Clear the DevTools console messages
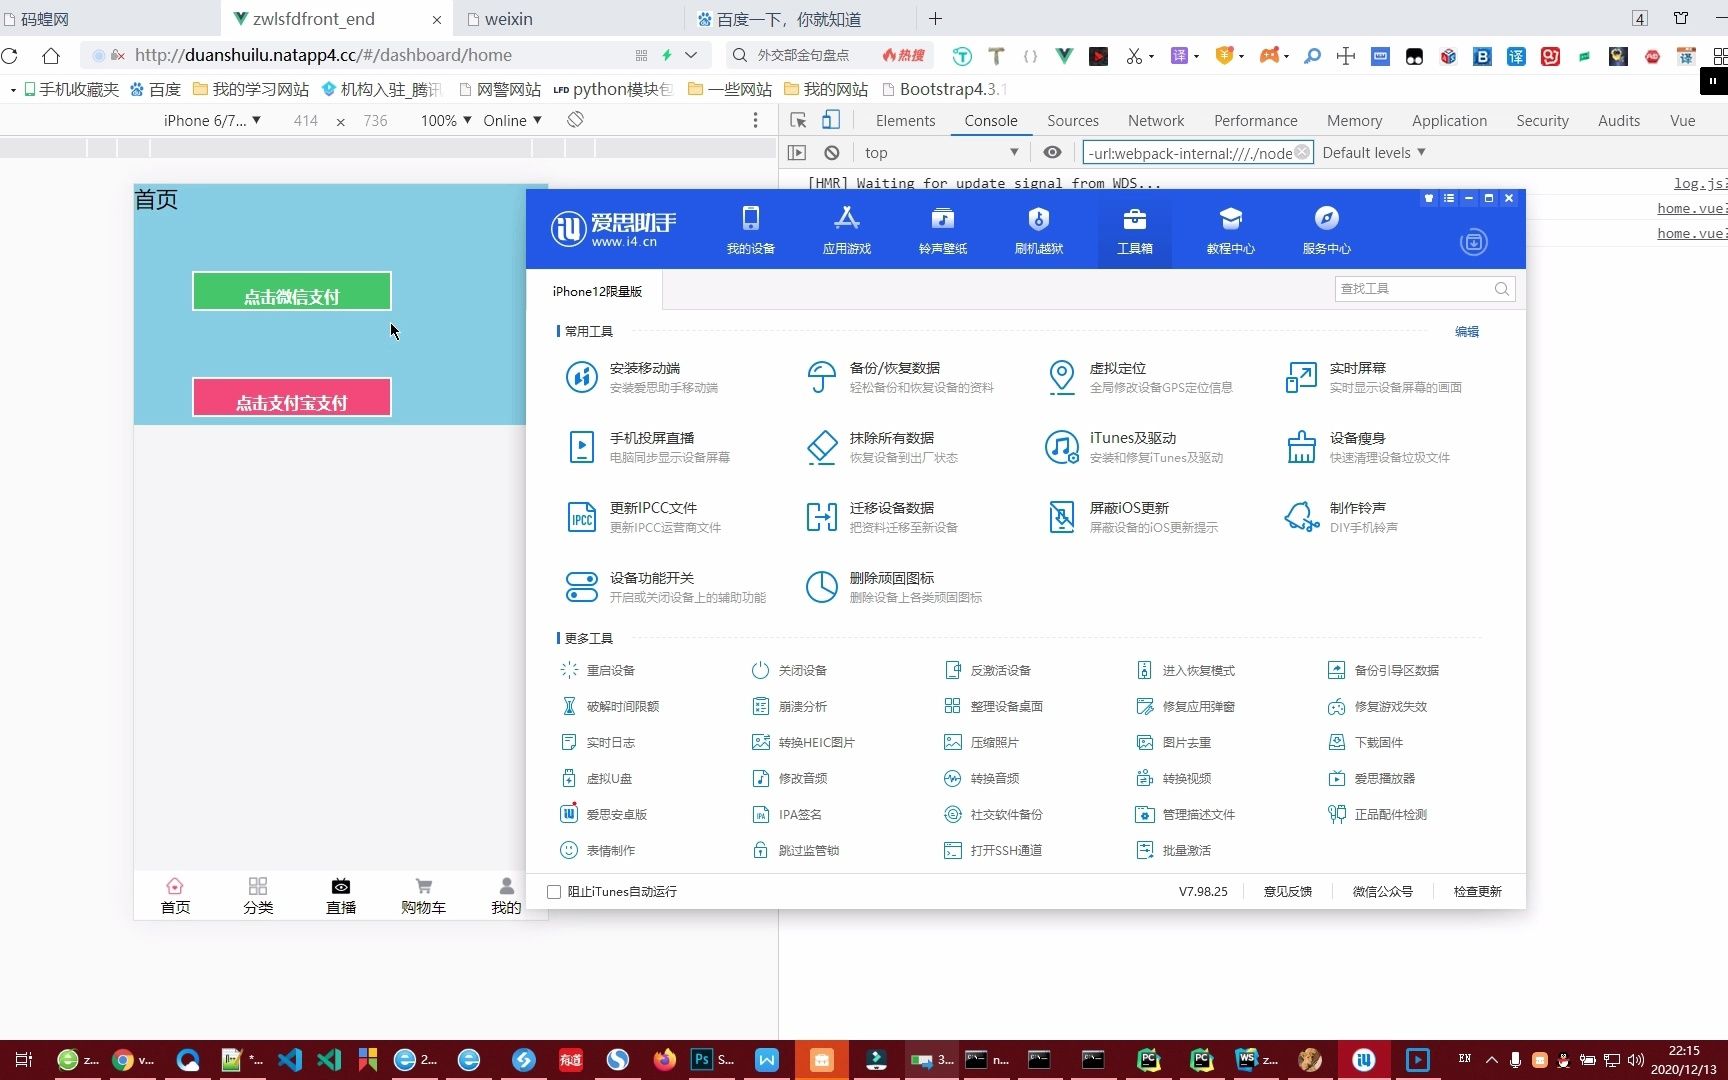This screenshot has height=1080, width=1728. [831, 152]
